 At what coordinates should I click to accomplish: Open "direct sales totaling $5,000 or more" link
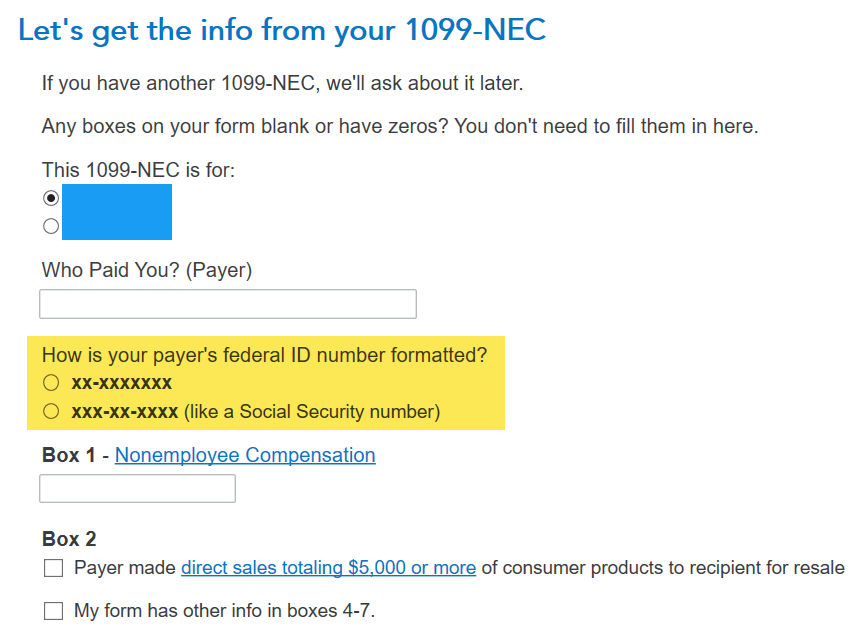pos(328,568)
